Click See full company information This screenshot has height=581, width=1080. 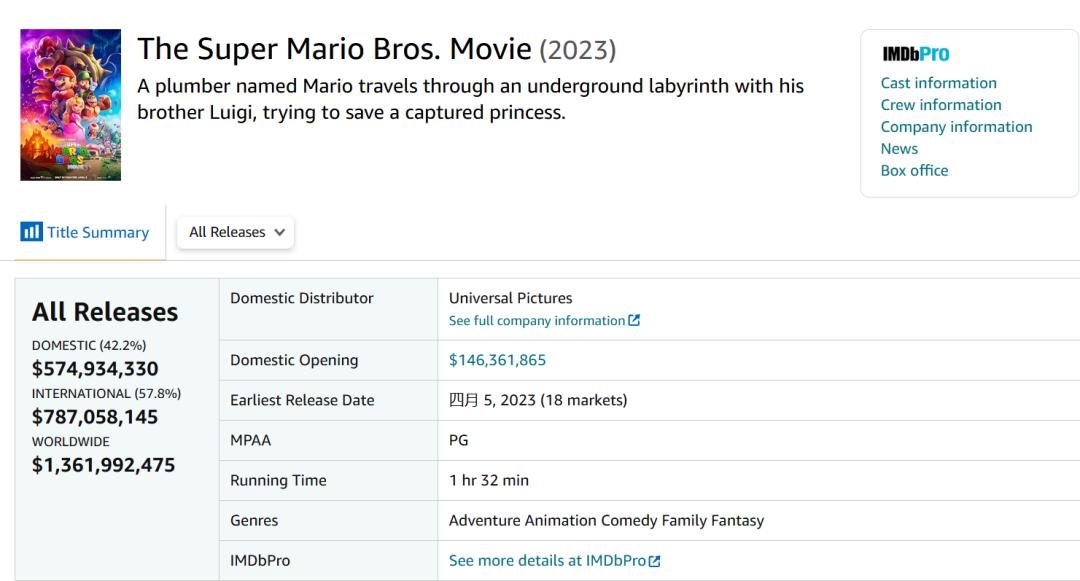pos(536,321)
